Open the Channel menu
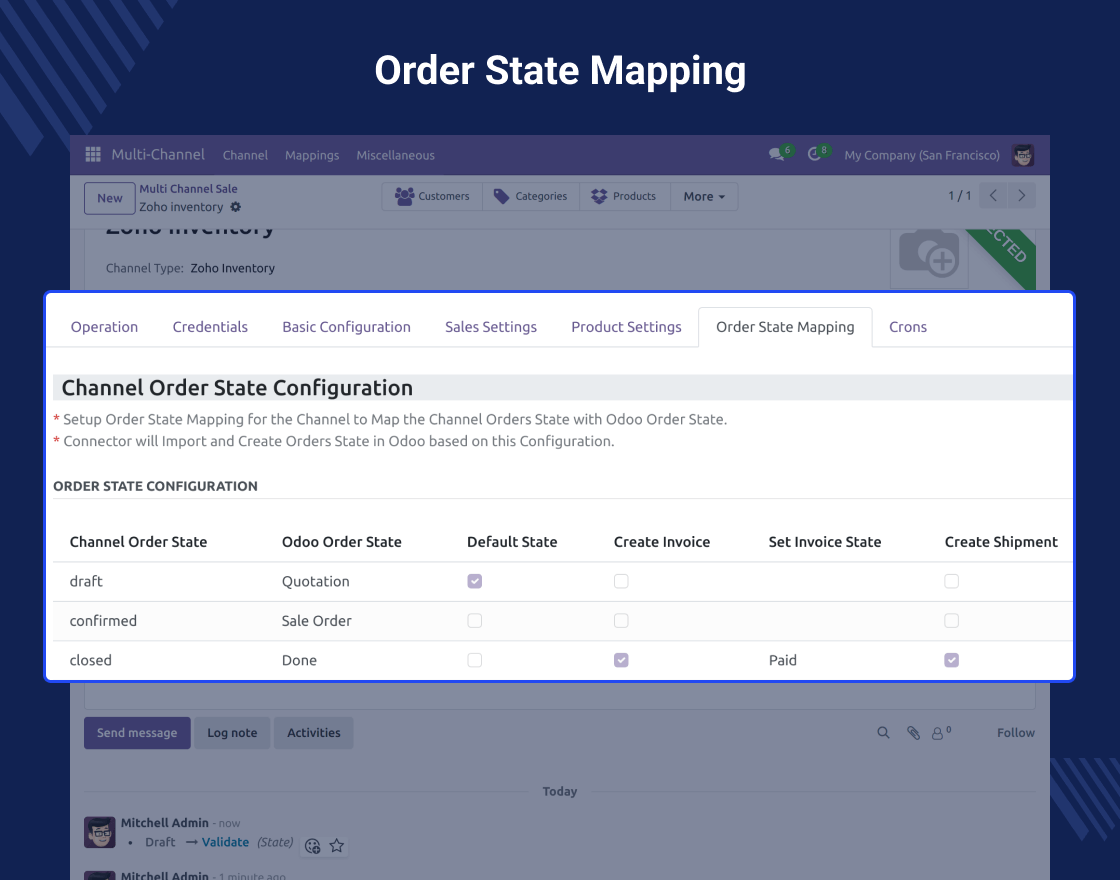The height and width of the screenshot is (880, 1120). 245,155
